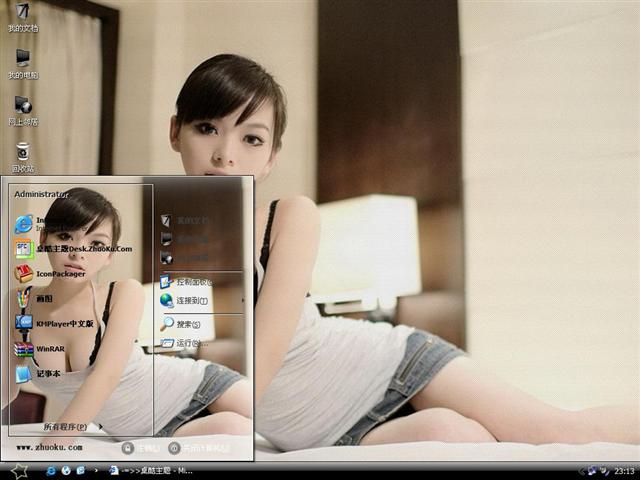Click the globe icon in quick launch

[66, 471]
